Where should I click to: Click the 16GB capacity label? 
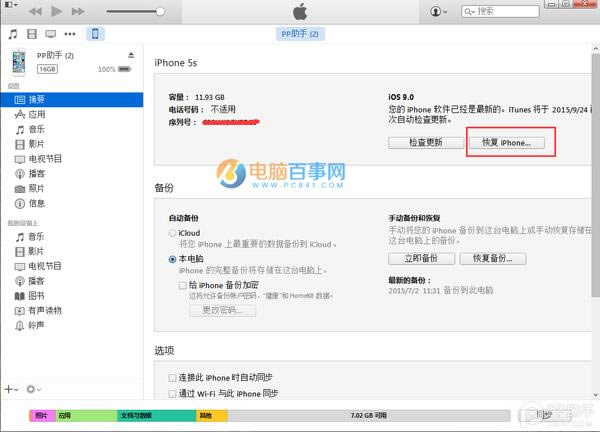click(47, 69)
